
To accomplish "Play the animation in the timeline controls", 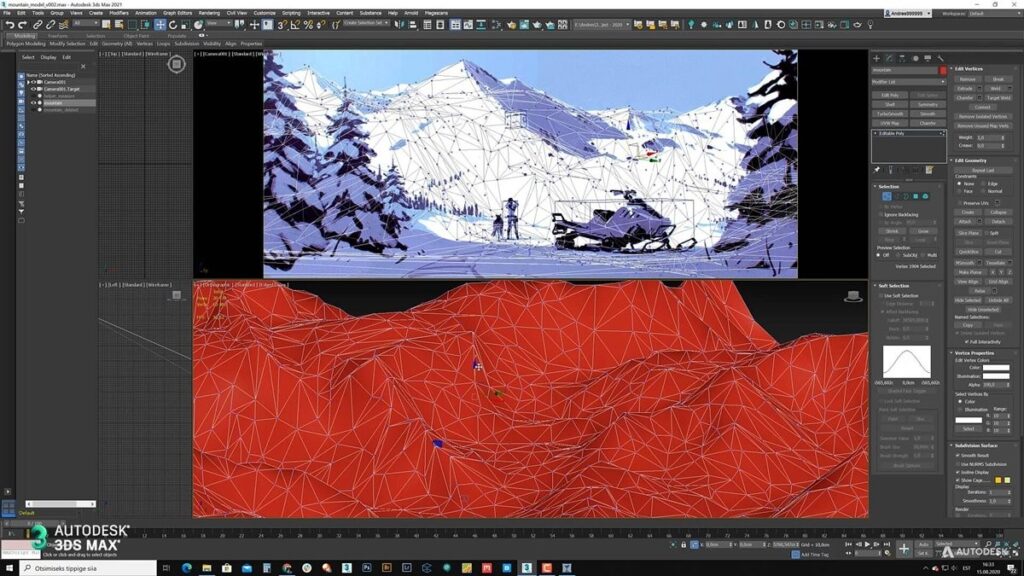I will [867, 544].
